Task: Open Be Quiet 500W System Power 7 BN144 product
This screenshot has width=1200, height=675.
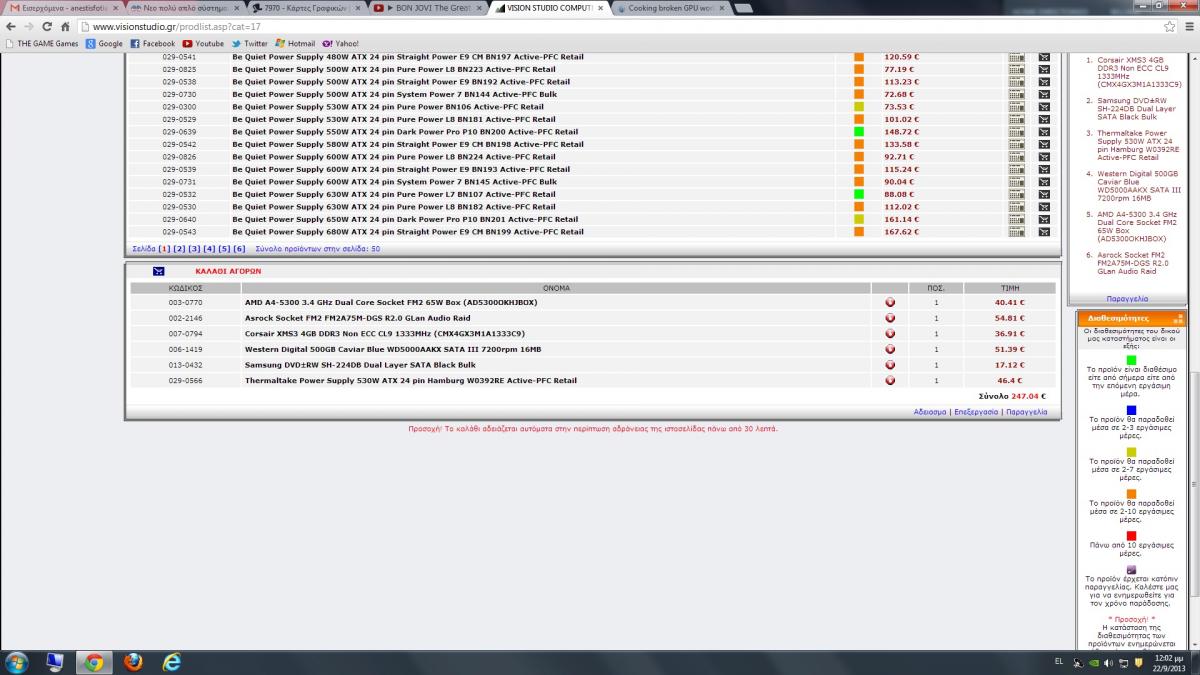Action: coord(394,94)
